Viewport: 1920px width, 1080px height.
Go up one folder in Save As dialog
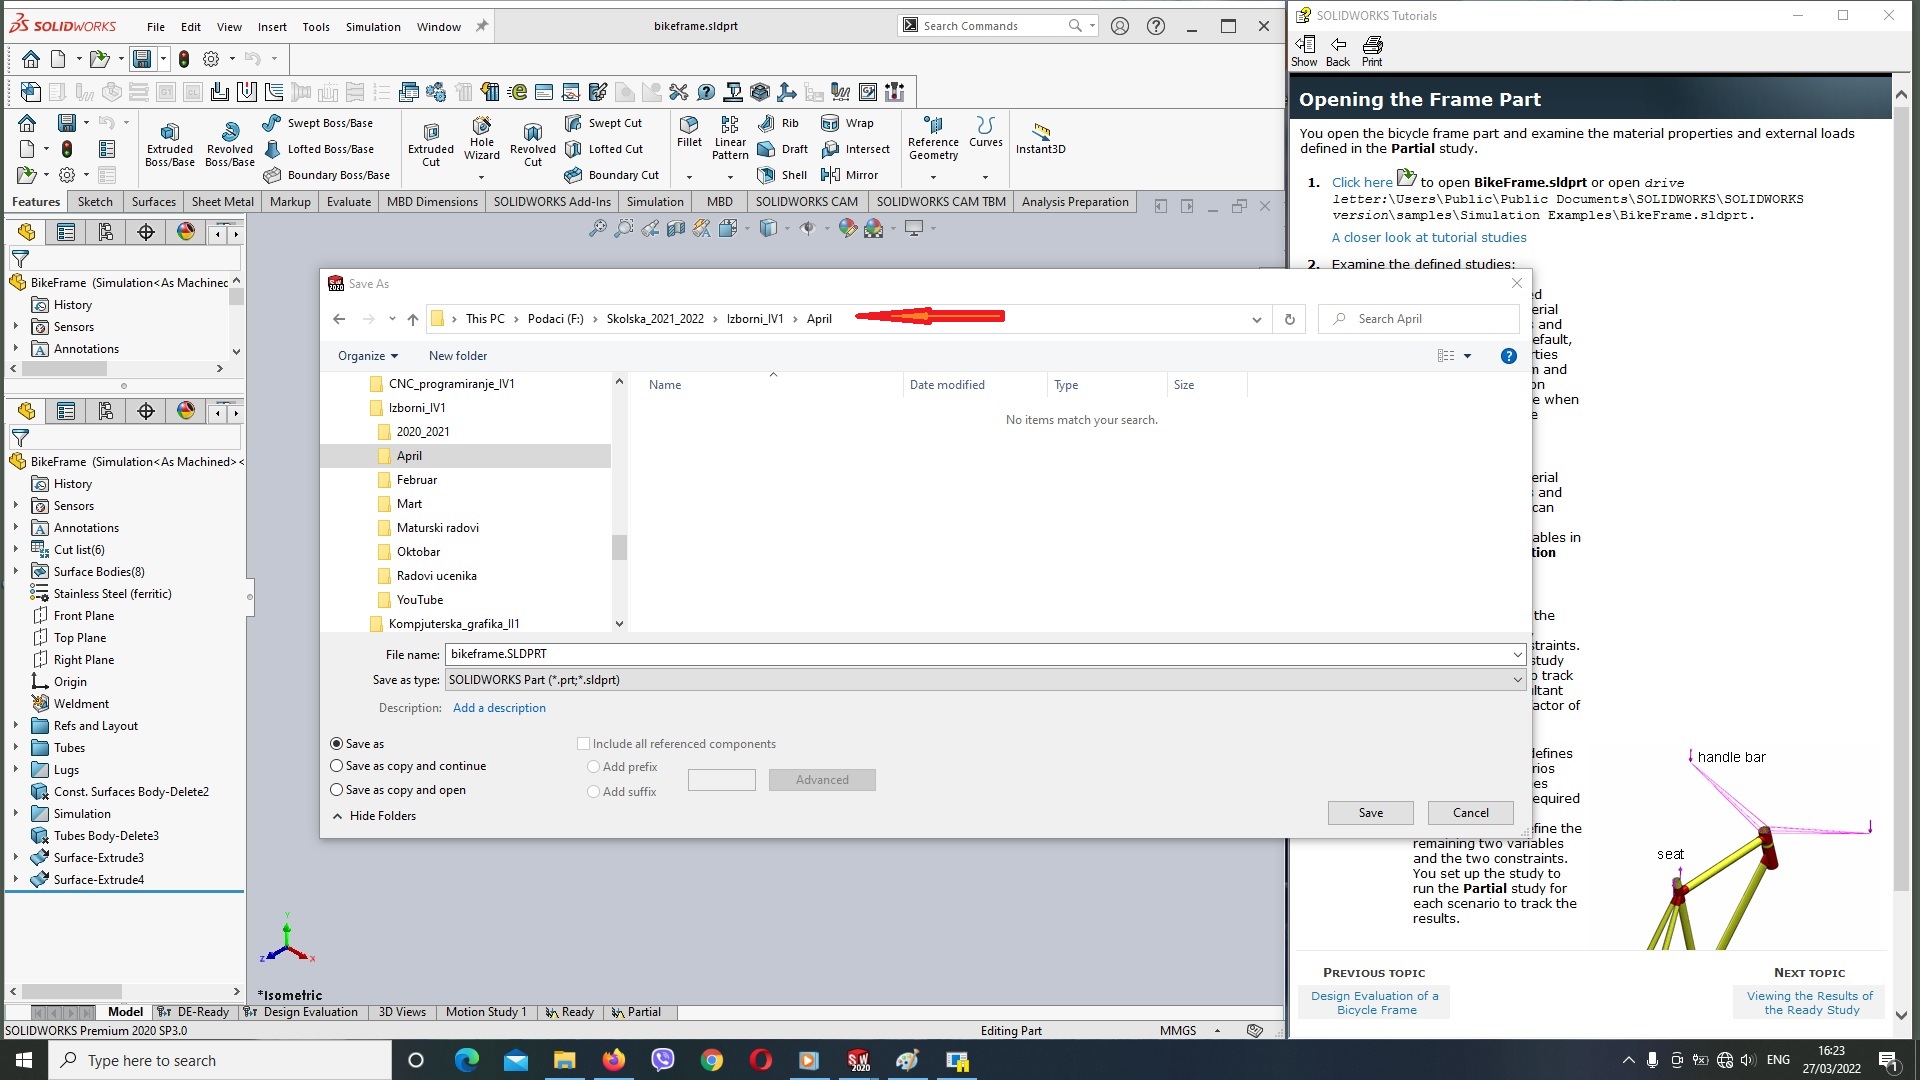point(413,319)
